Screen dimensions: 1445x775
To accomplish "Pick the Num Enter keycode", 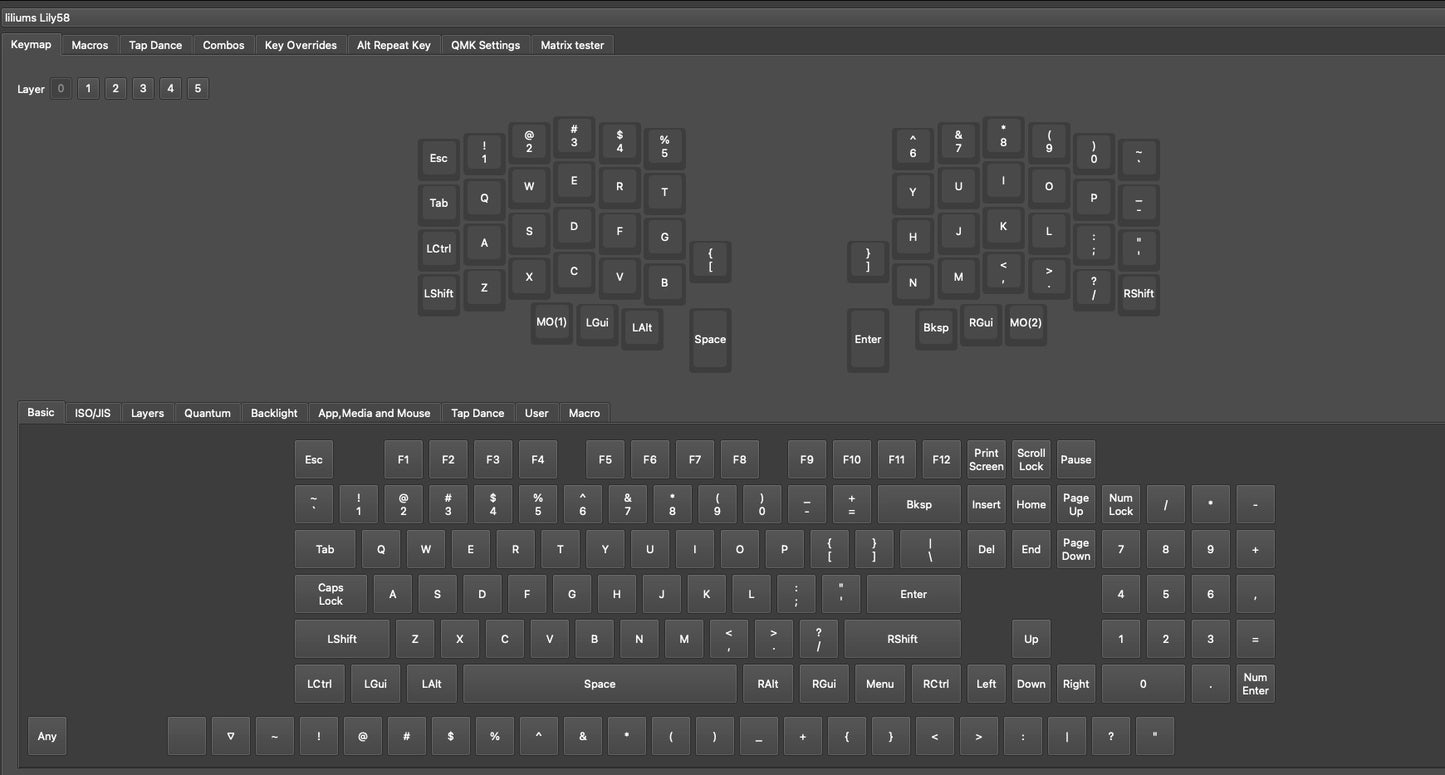I will point(1255,684).
